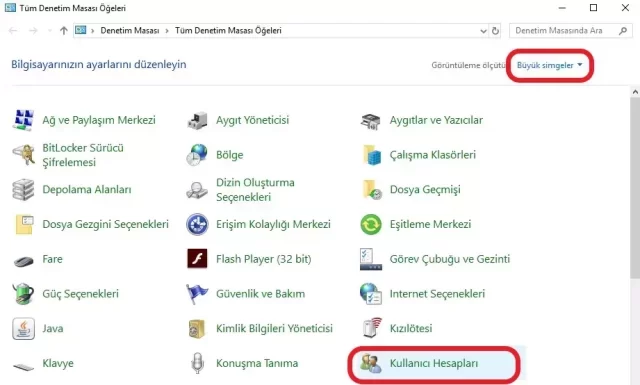Open the Bölge globe icon
The image size is (640, 385).
[197, 155]
